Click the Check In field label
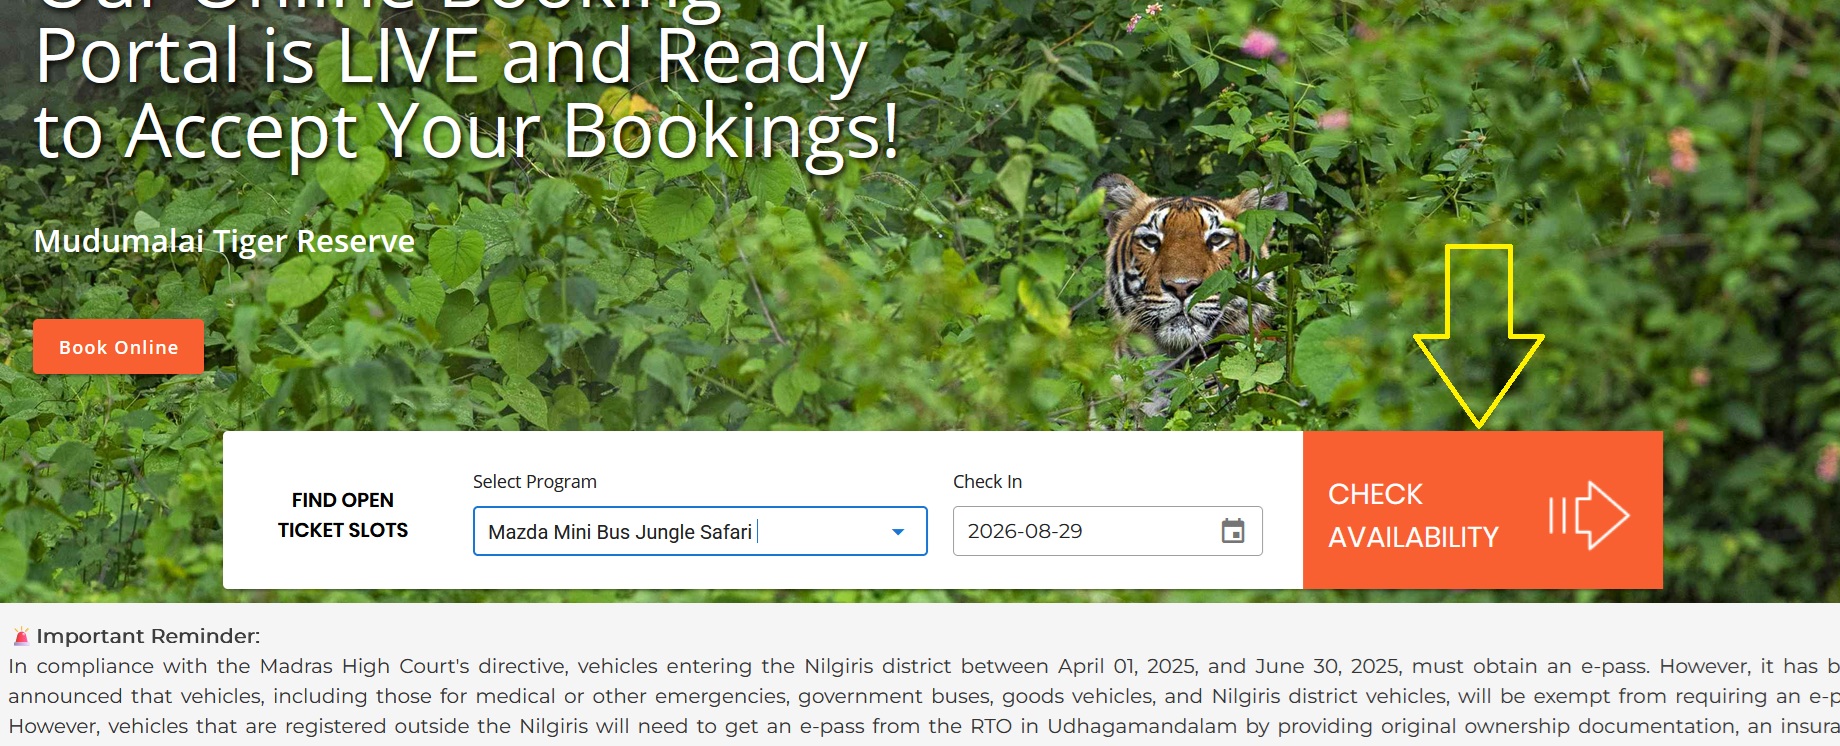 pyautogui.click(x=987, y=481)
